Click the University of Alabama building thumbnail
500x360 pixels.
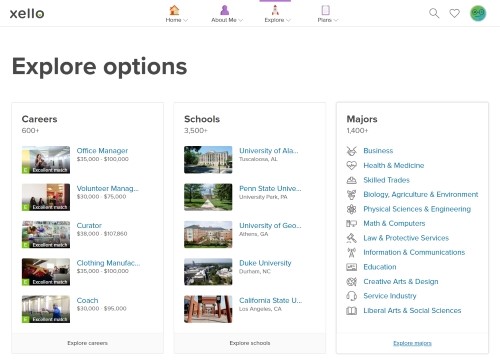tap(208, 160)
